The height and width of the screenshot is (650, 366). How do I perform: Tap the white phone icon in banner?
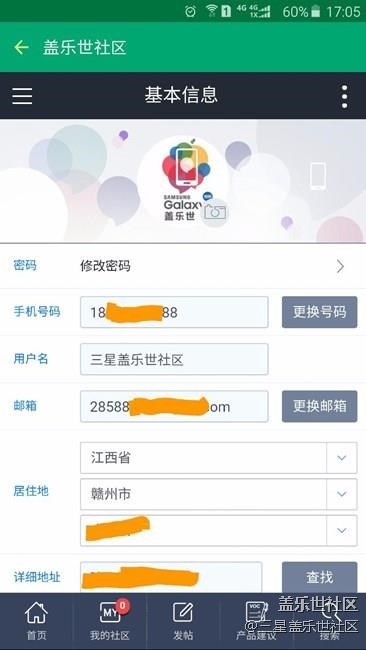318,176
